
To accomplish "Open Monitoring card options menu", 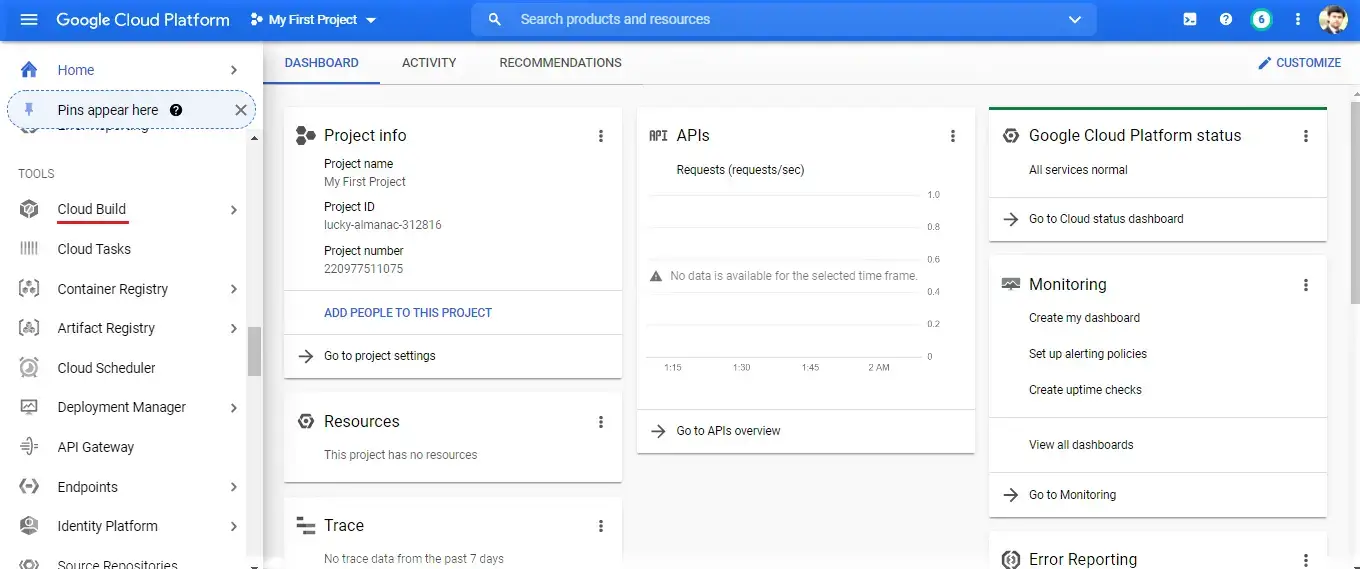I will click(1306, 285).
